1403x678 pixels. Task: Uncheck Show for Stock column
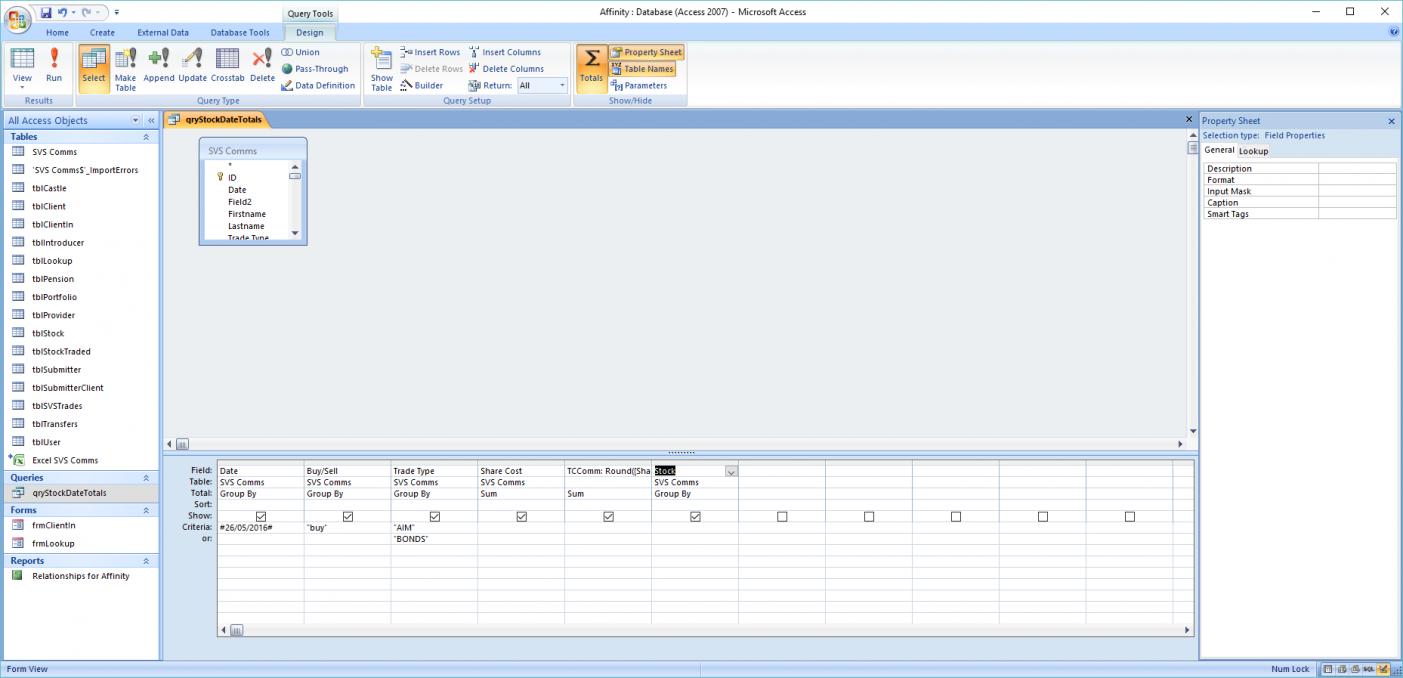696,516
